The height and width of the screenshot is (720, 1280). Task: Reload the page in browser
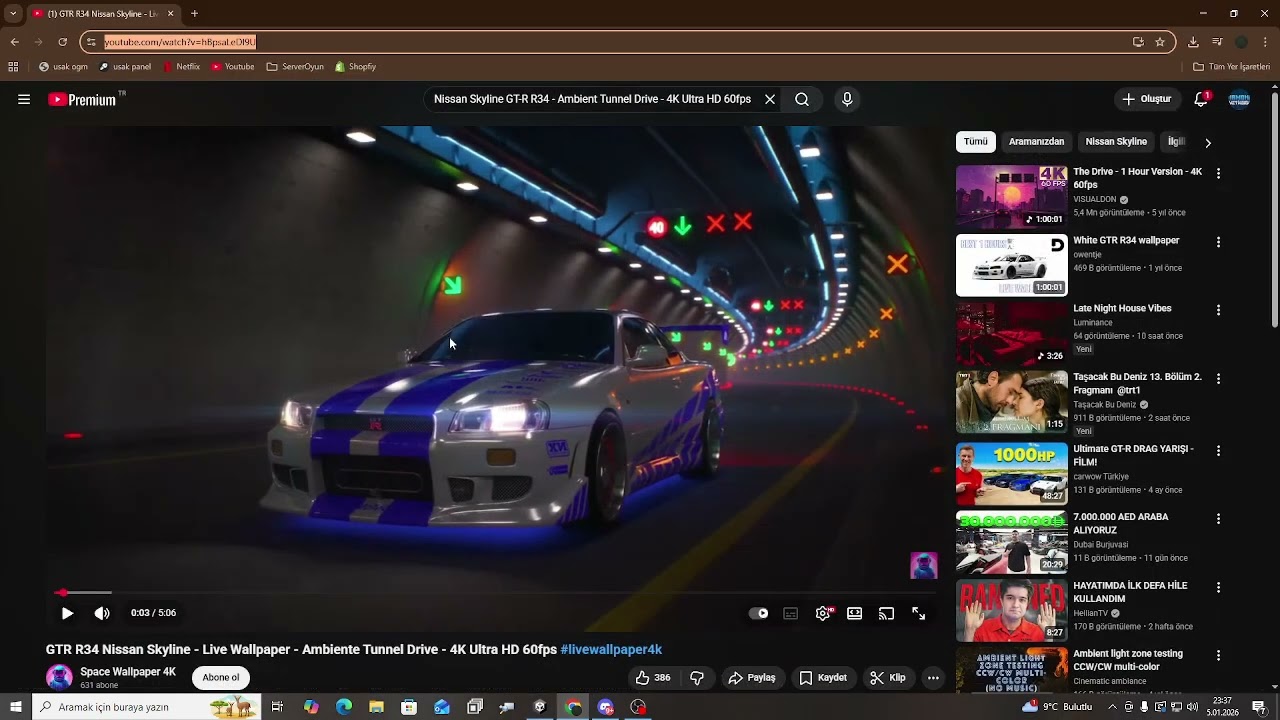pos(62,42)
